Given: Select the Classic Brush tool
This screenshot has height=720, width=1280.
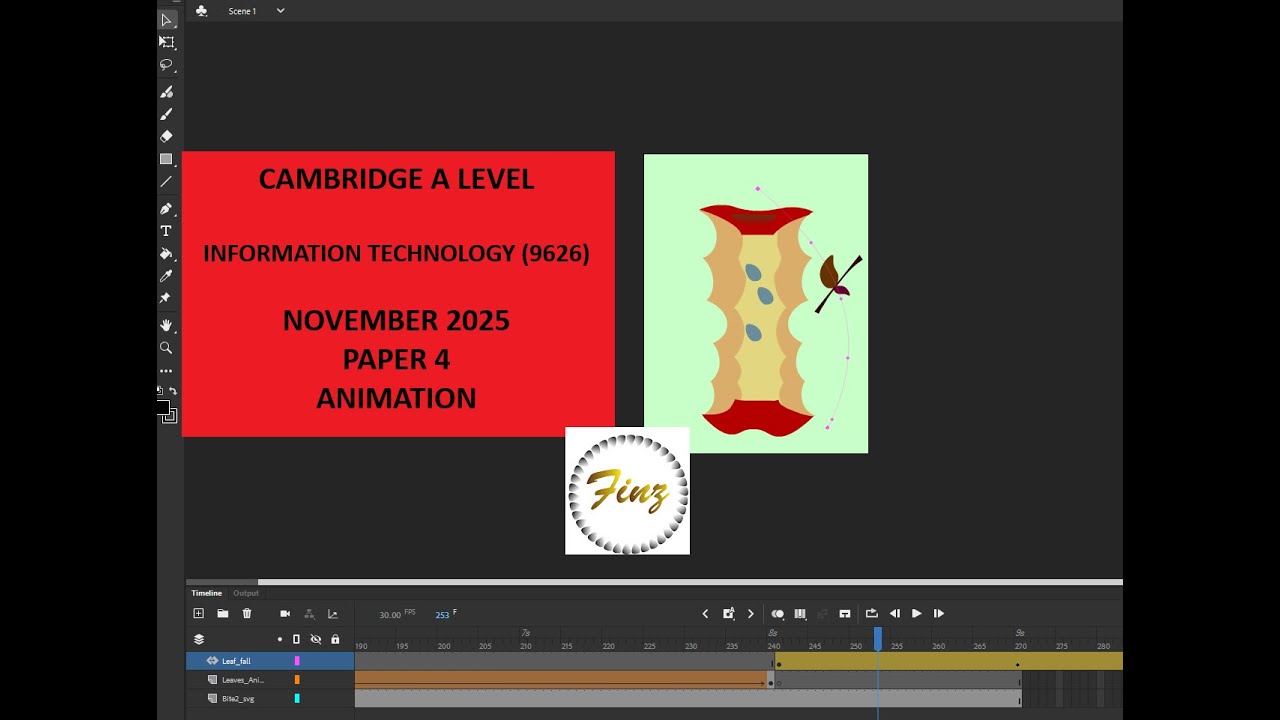Looking at the screenshot, I should point(167,114).
